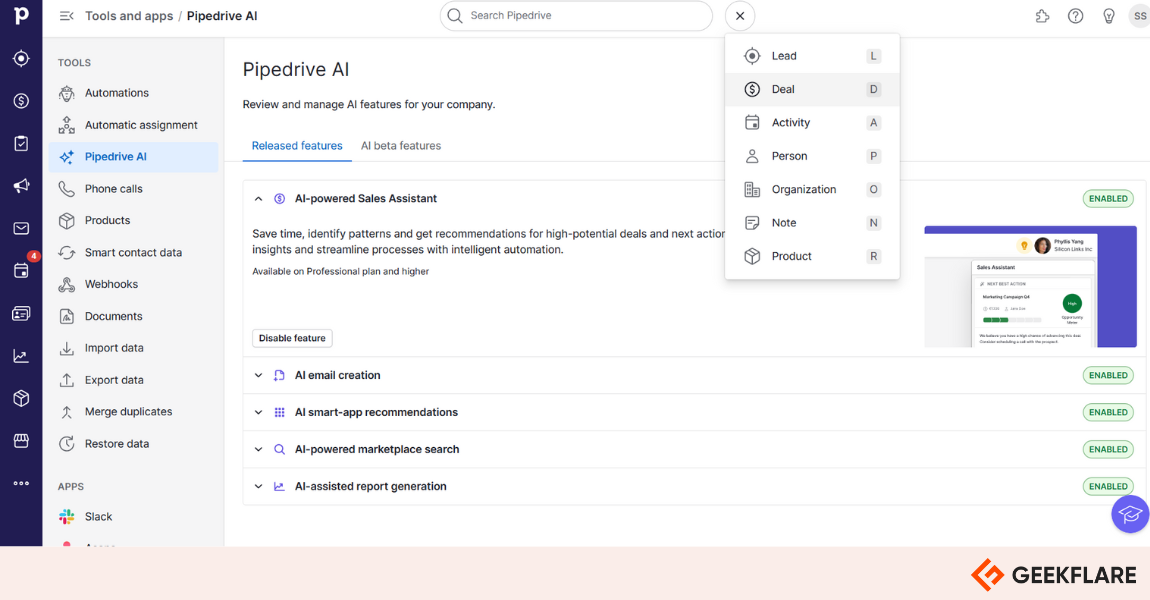
Task: Open the Contacts card icon in left navigation
Action: point(21,313)
